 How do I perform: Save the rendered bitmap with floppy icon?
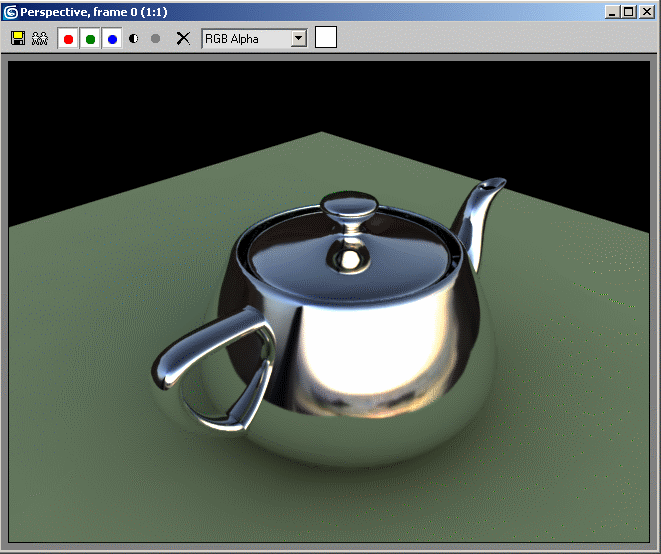[x=18, y=39]
